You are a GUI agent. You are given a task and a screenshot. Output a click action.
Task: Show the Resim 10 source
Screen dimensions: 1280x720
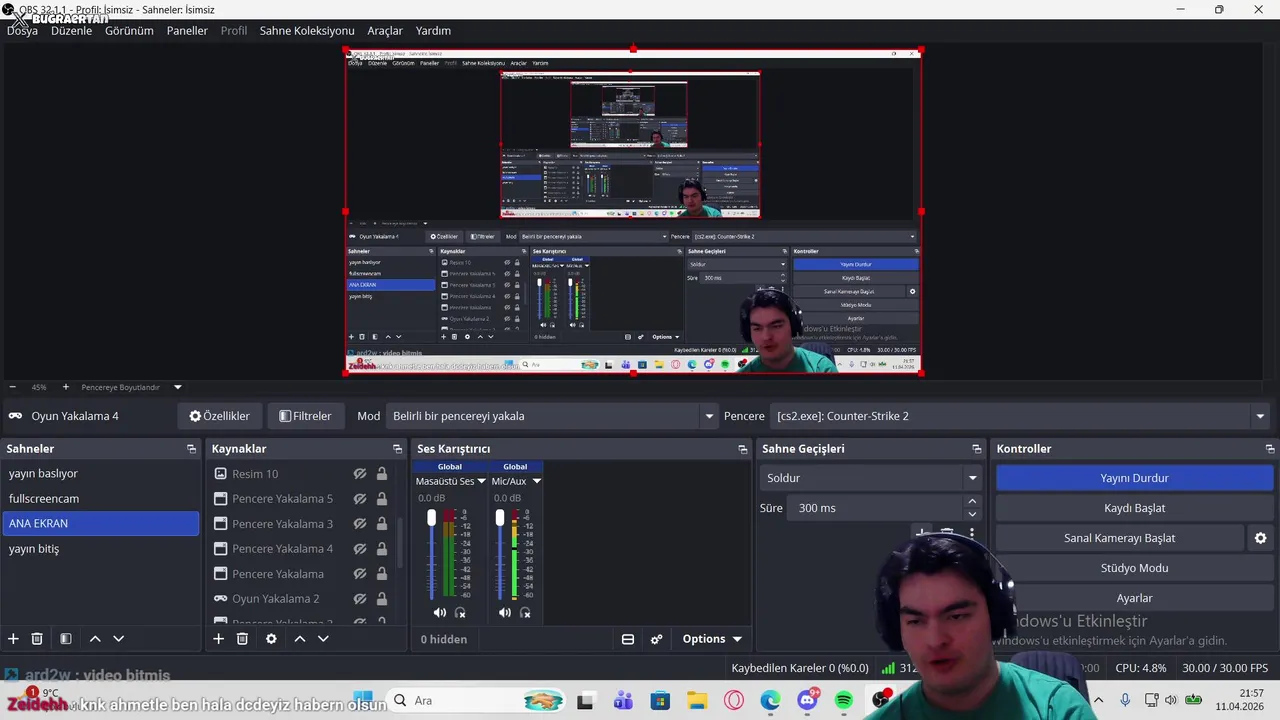[360, 474]
